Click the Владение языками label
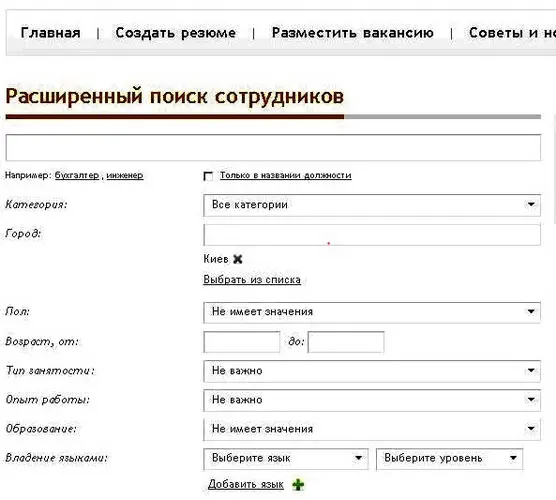The height and width of the screenshot is (500, 556). coord(56,458)
